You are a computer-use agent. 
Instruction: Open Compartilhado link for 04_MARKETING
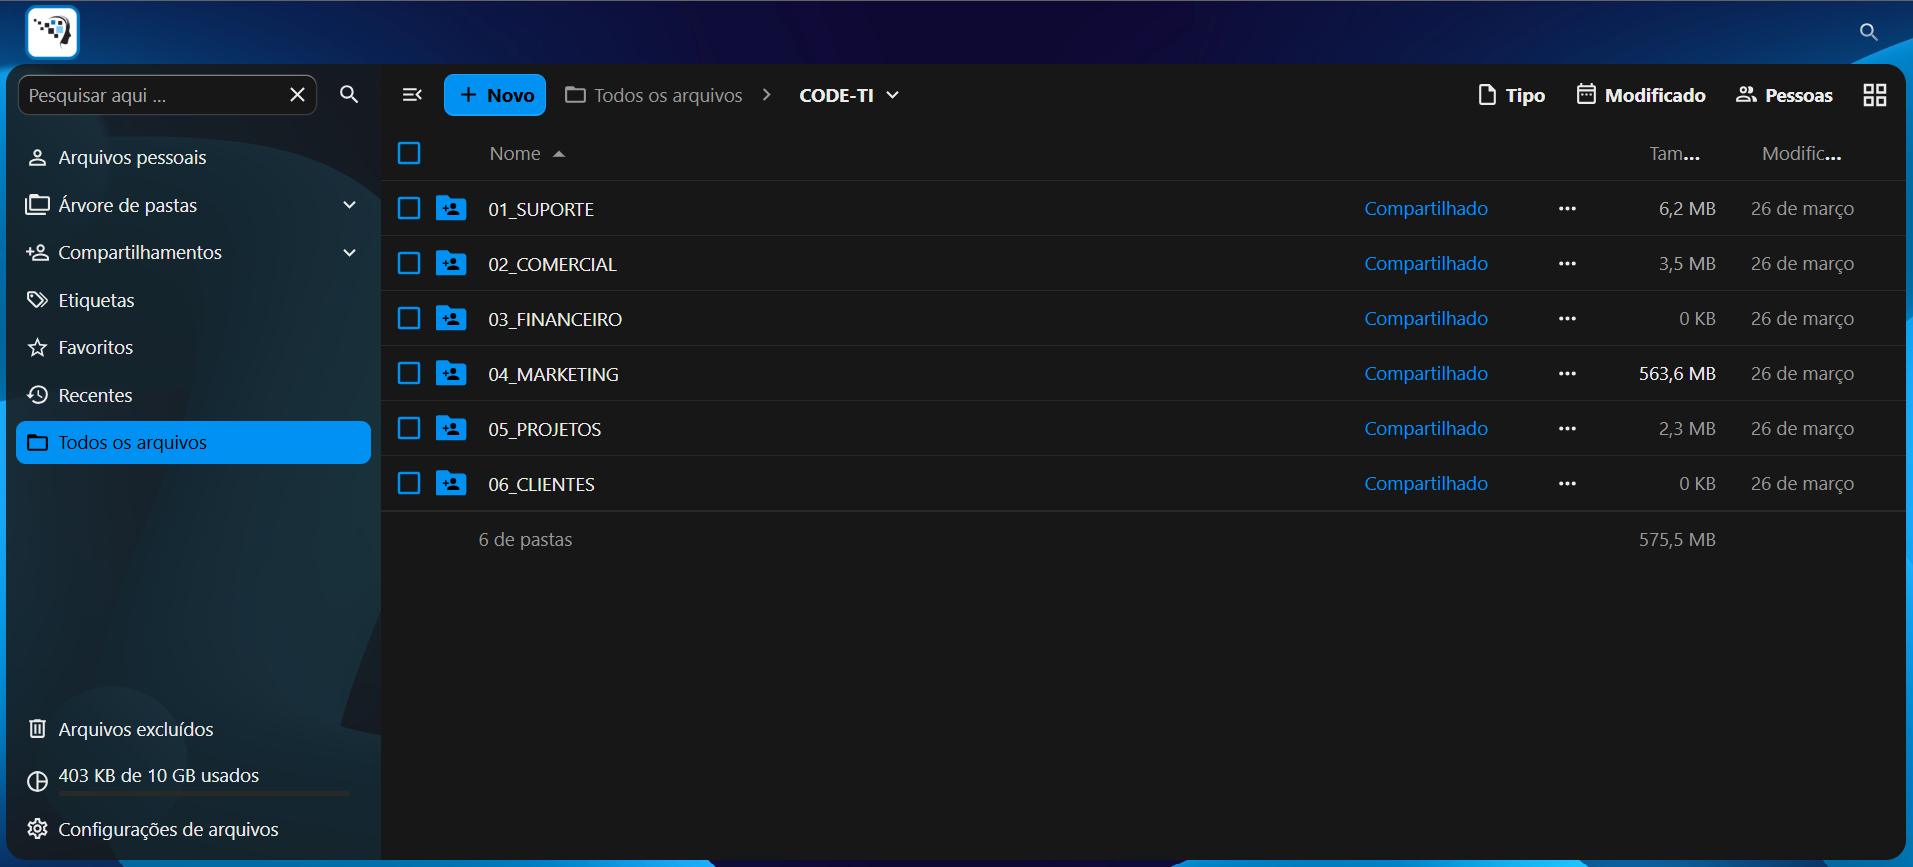(x=1426, y=373)
